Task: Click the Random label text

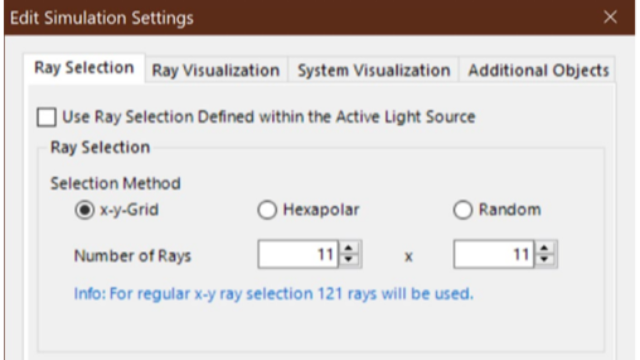Action: coord(510,210)
